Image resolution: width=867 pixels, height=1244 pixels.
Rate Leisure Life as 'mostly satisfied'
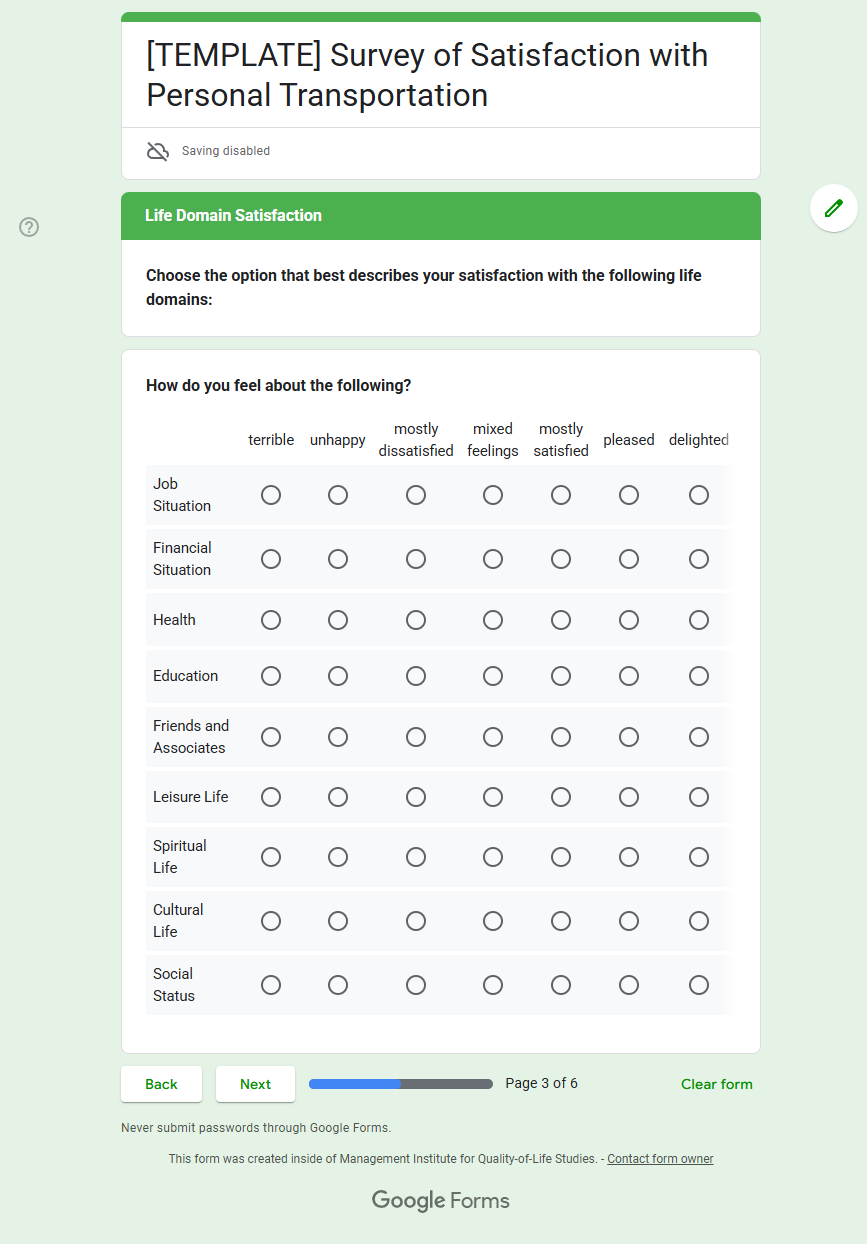pyautogui.click(x=561, y=797)
